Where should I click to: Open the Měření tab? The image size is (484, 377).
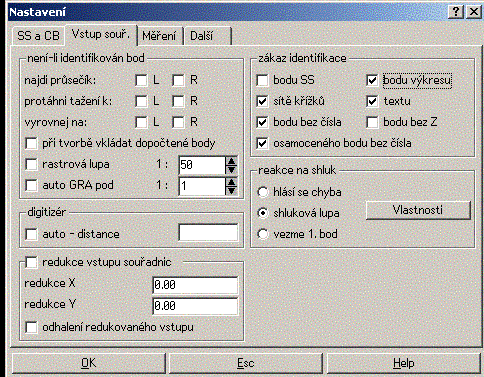click(x=159, y=36)
